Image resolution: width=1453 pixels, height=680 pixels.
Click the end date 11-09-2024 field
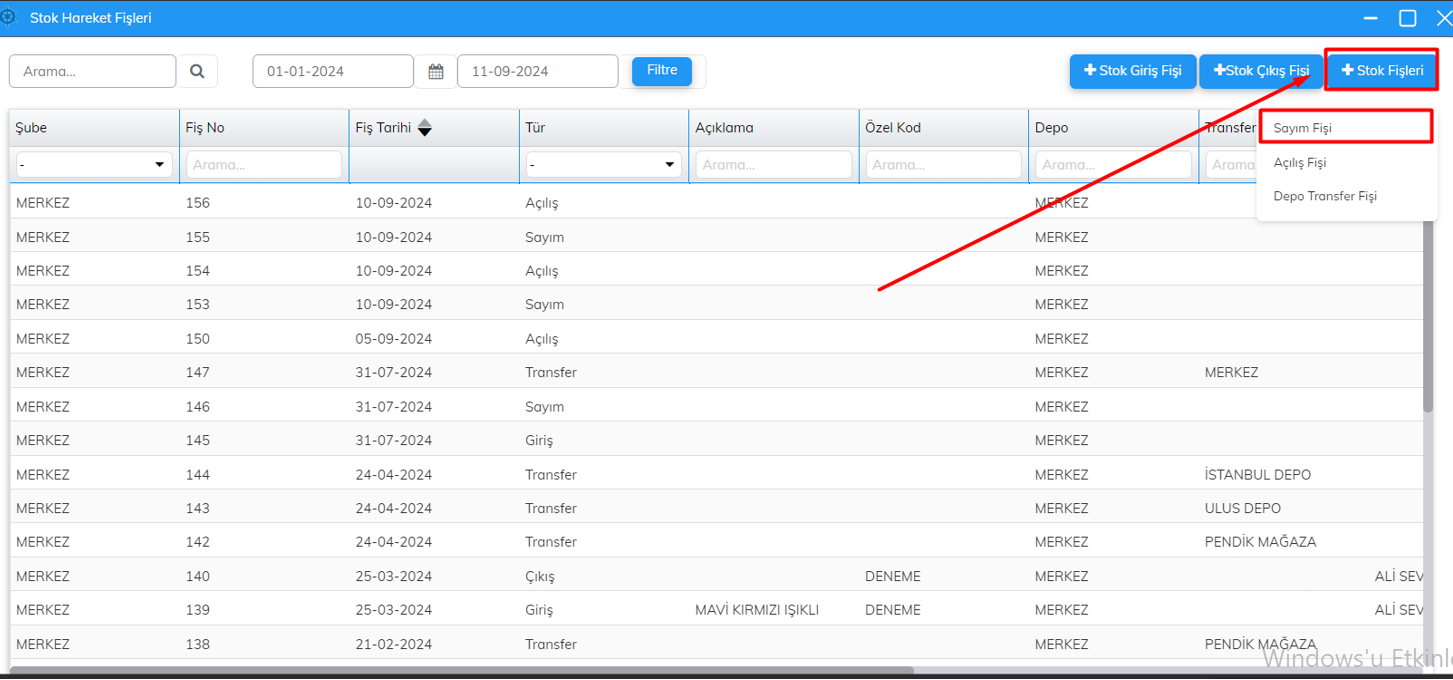[537, 71]
